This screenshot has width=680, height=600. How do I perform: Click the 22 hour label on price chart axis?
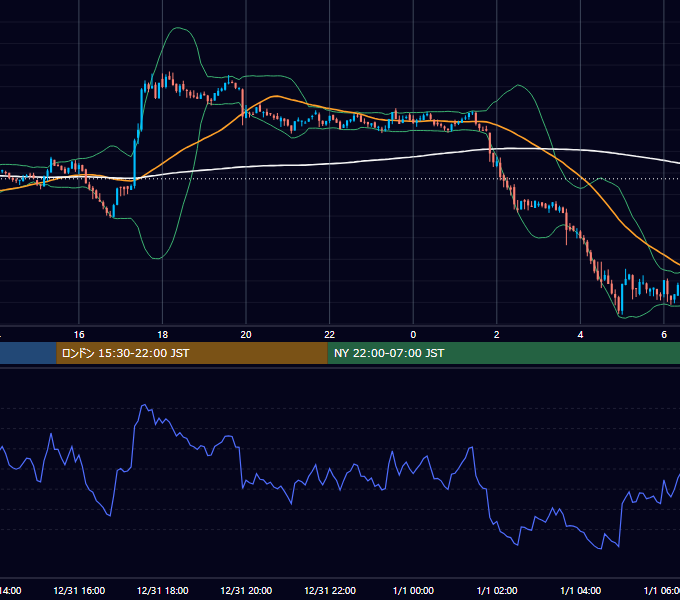coord(330,335)
